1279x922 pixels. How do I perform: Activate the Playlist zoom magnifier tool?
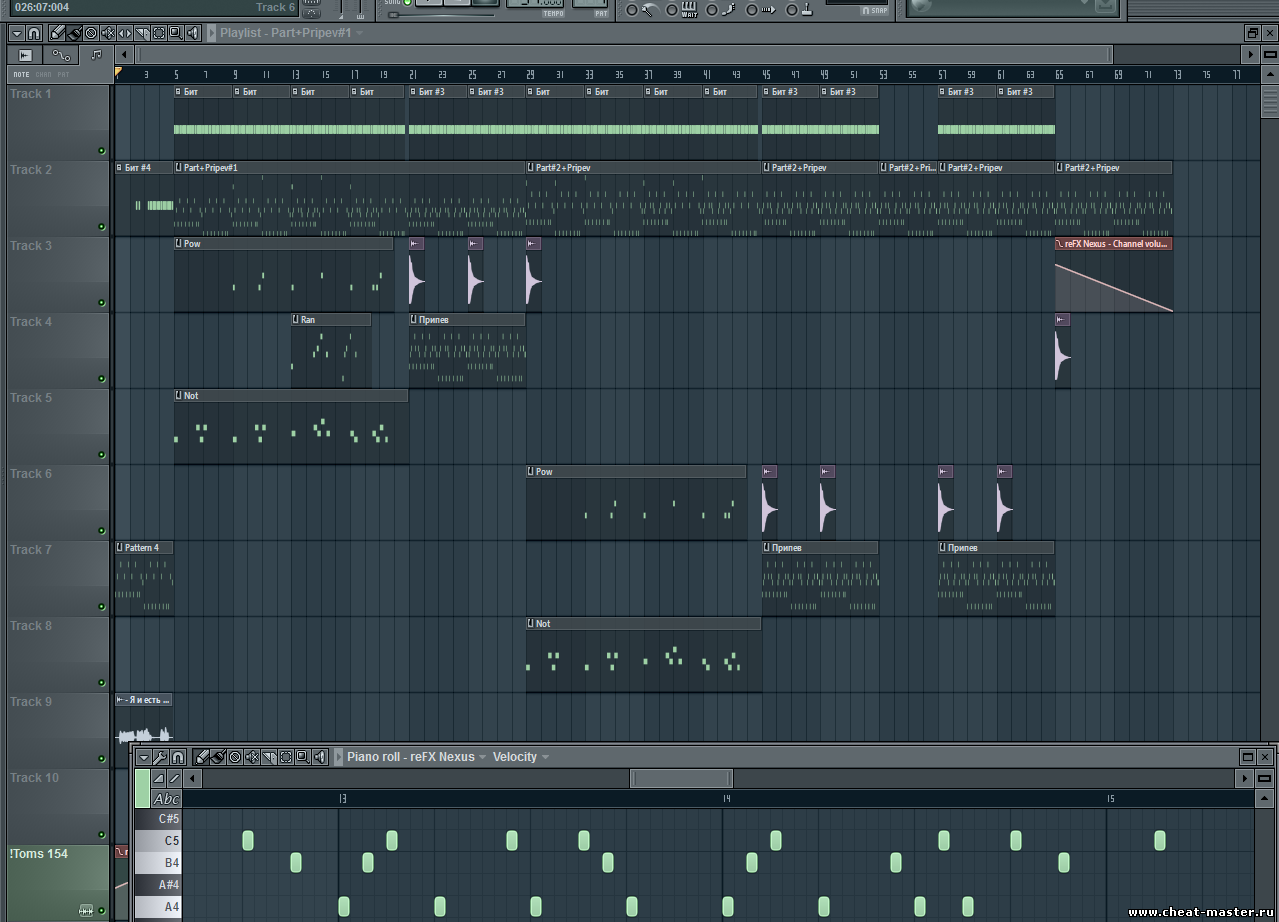[x=176, y=33]
